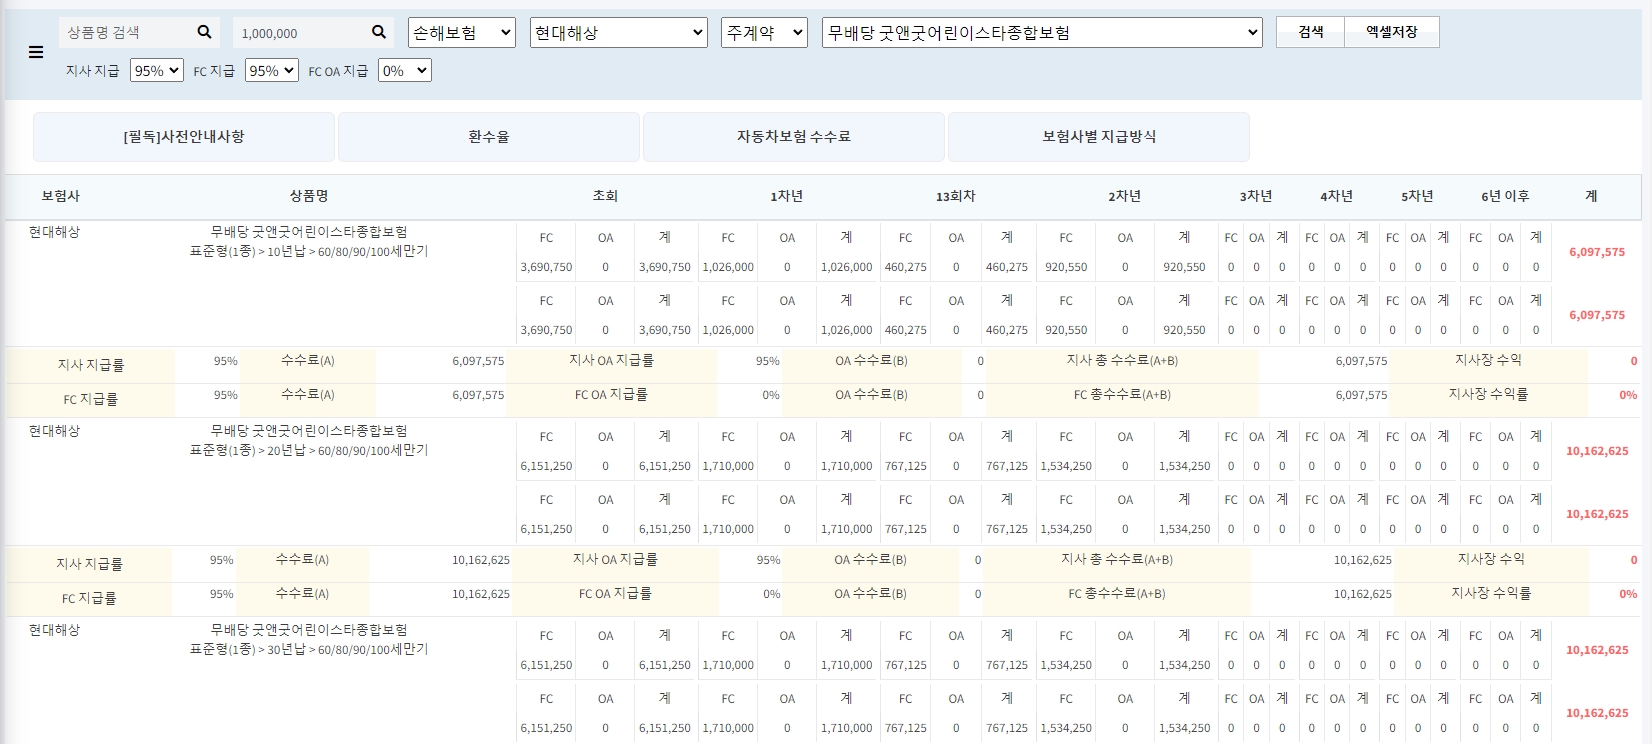The height and width of the screenshot is (744, 1652).
Task: Open the 주계약 contract type dropdown
Action: coord(764,32)
